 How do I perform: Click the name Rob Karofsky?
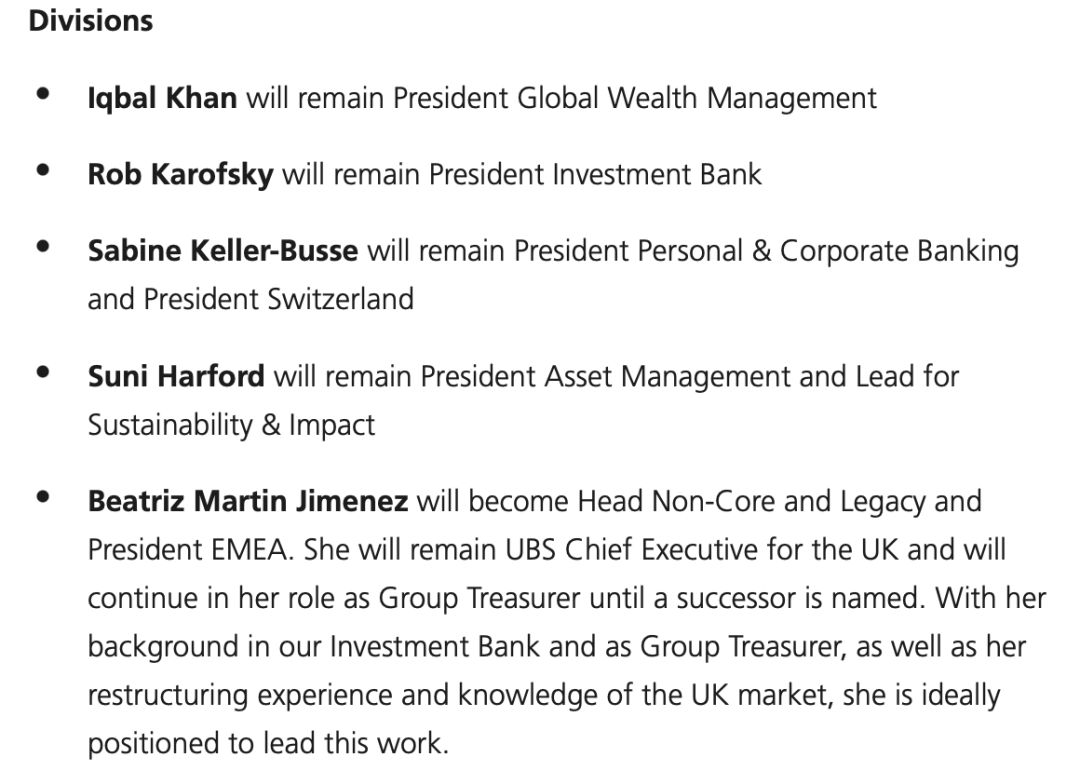point(180,174)
